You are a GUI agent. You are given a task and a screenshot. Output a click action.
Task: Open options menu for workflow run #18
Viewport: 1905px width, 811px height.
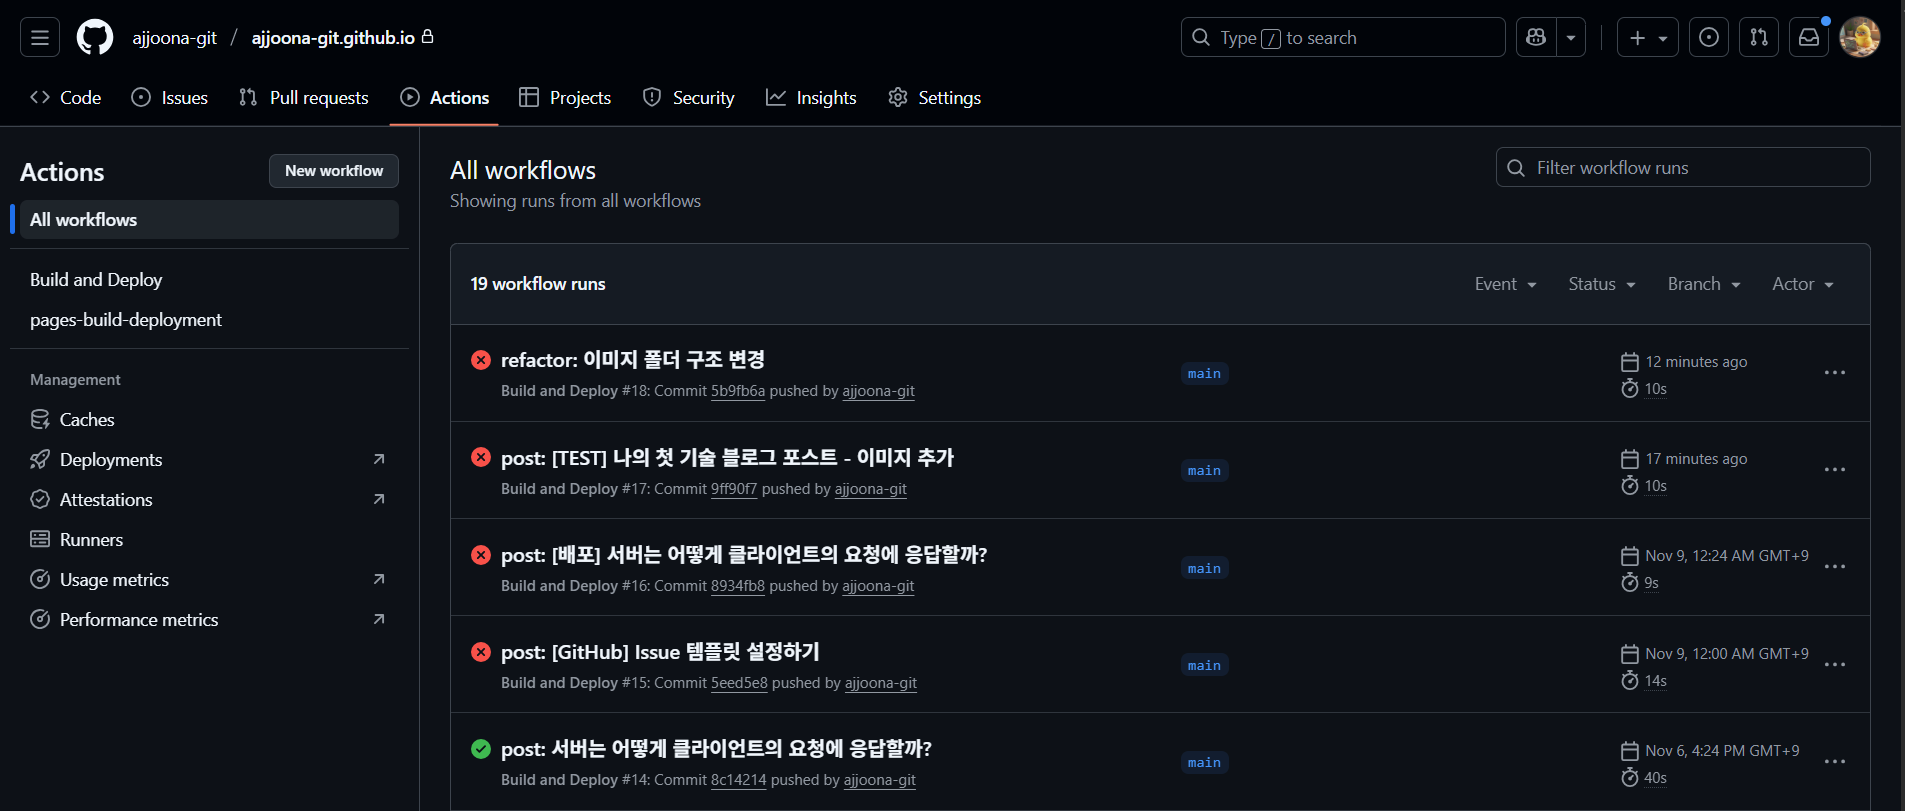(1834, 373)
